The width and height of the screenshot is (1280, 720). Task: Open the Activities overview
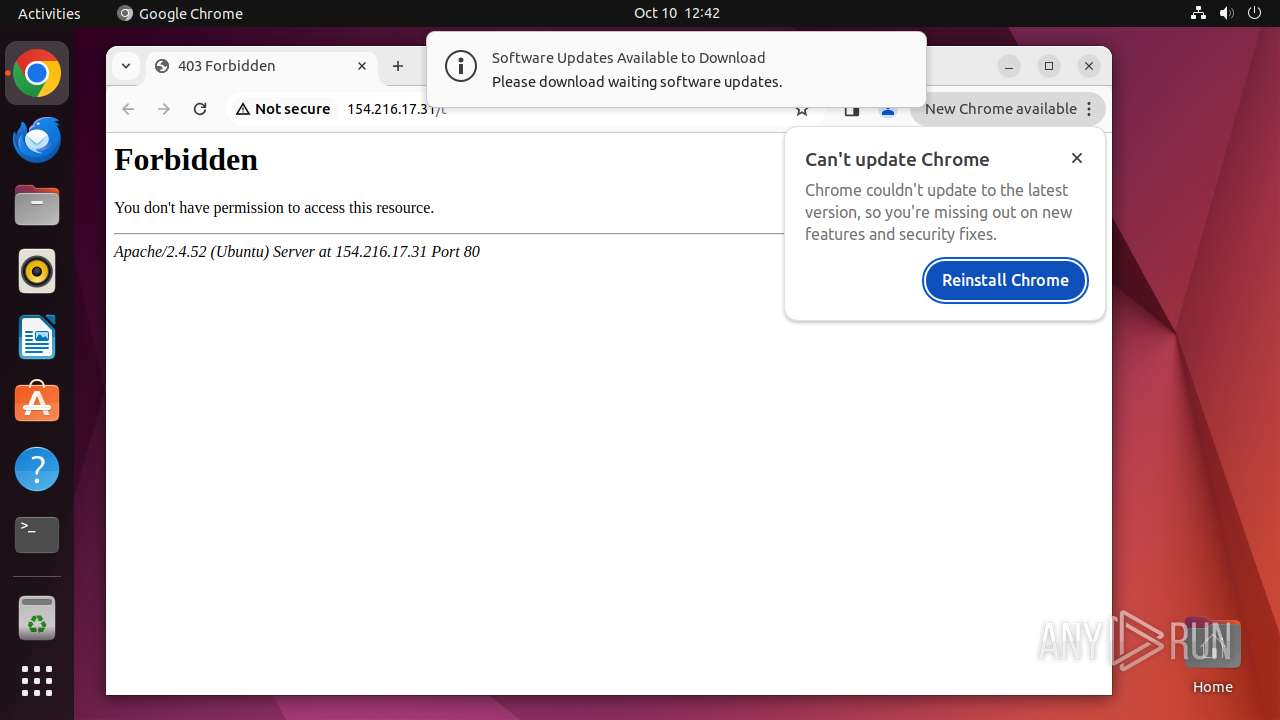point(49,13)
